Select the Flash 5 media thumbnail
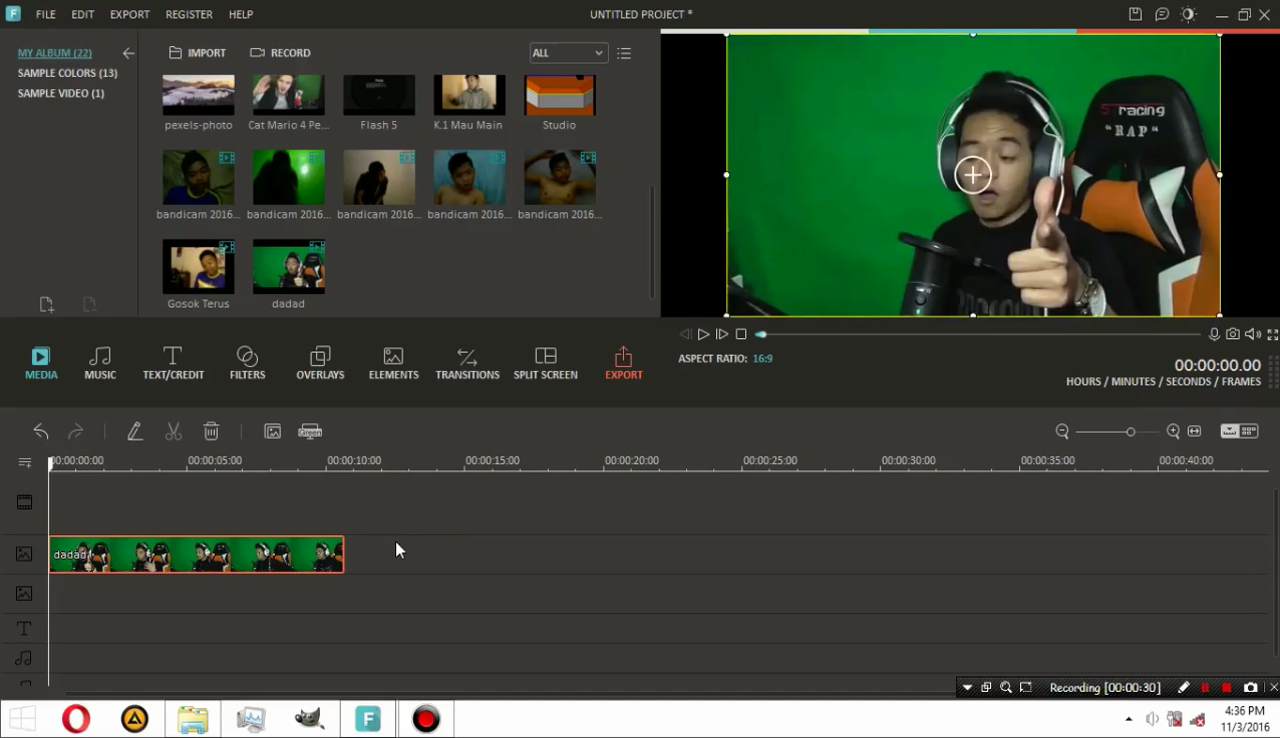1280x738 pixels. click(379, 96)
